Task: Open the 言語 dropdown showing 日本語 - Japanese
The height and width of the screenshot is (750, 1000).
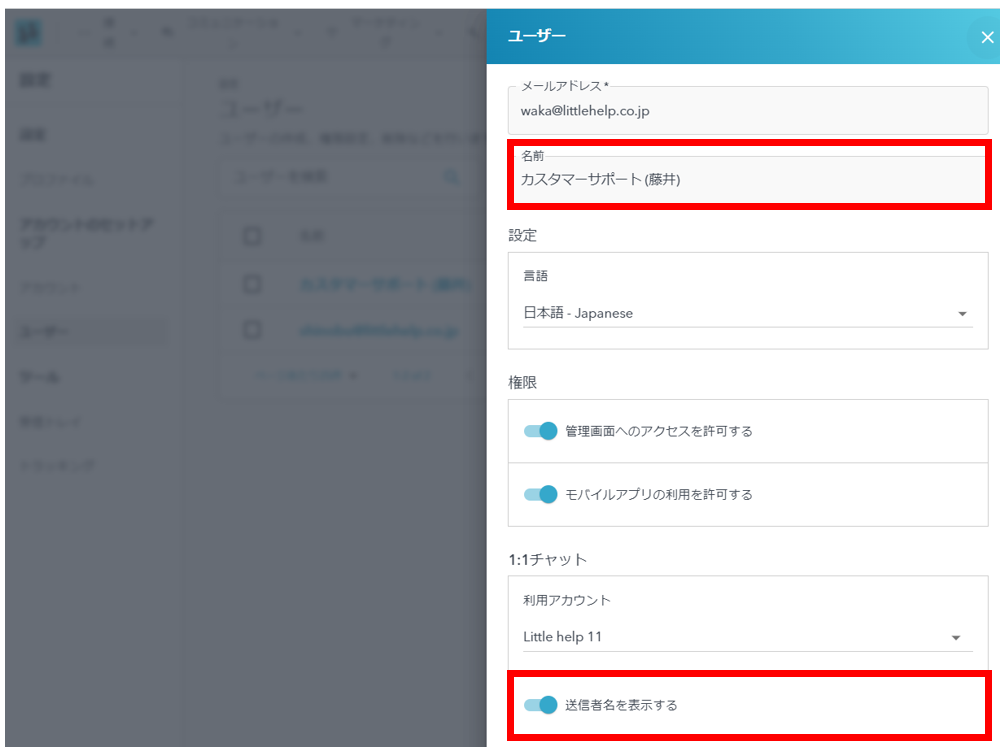Action: [x=747, y=313]
